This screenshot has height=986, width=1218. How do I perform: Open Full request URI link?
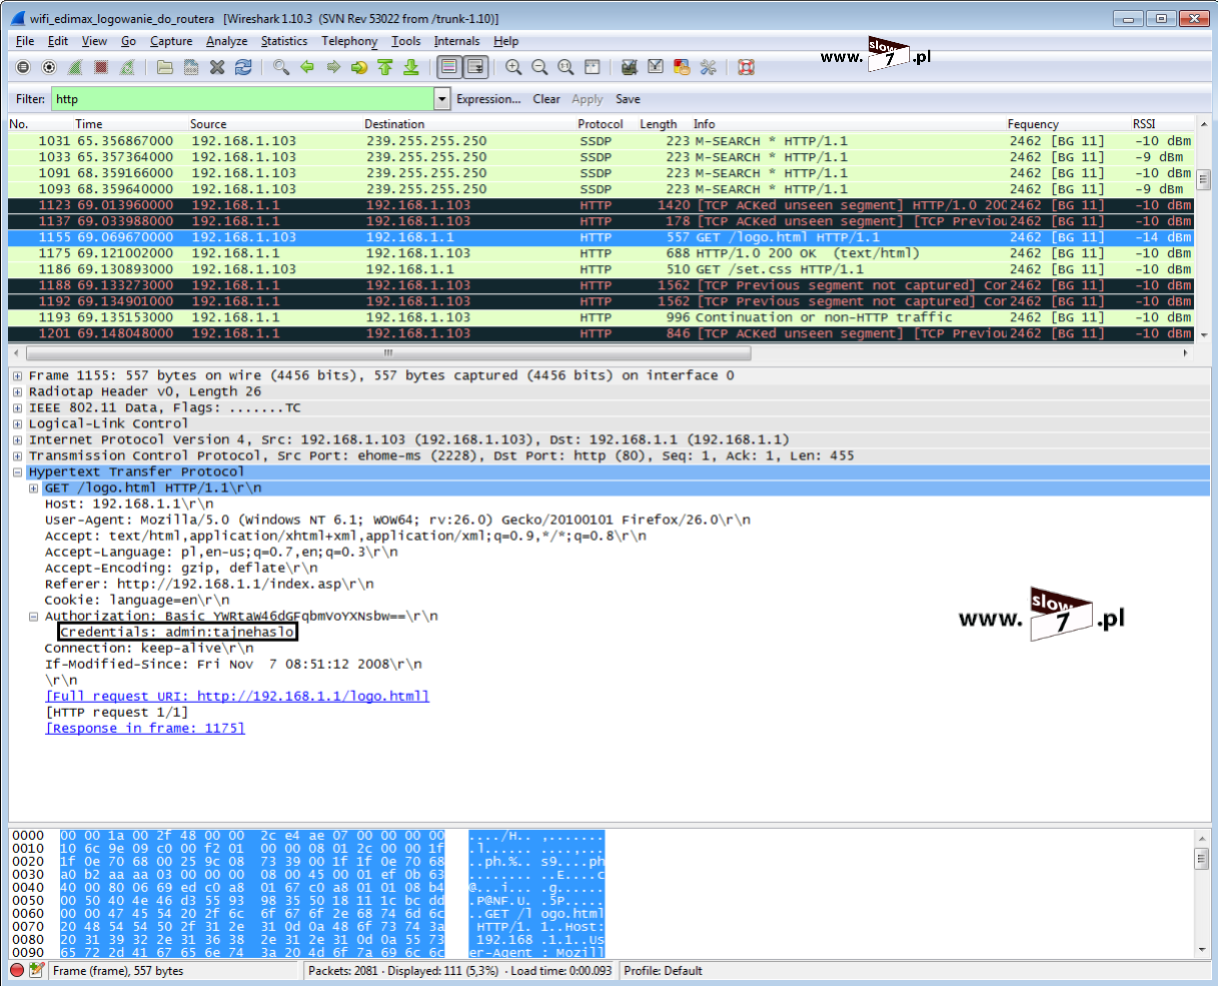click(x=237, y=696)
